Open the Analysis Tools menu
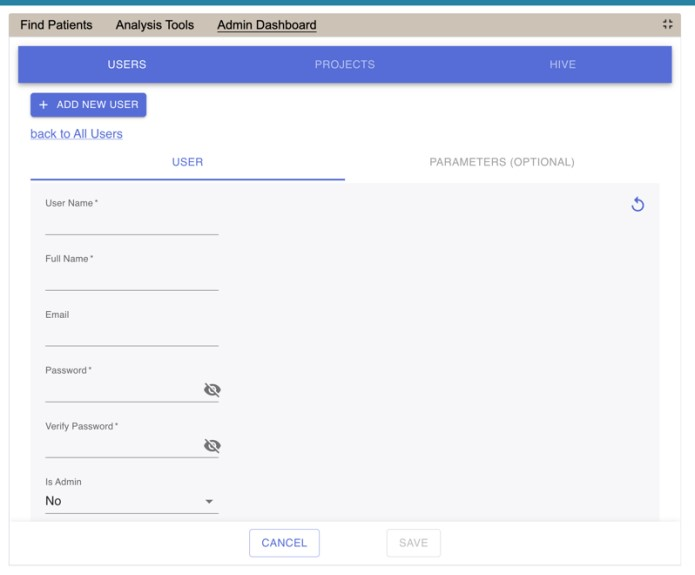This screenshot has height=575, width=695. click(x=155, y=25)
